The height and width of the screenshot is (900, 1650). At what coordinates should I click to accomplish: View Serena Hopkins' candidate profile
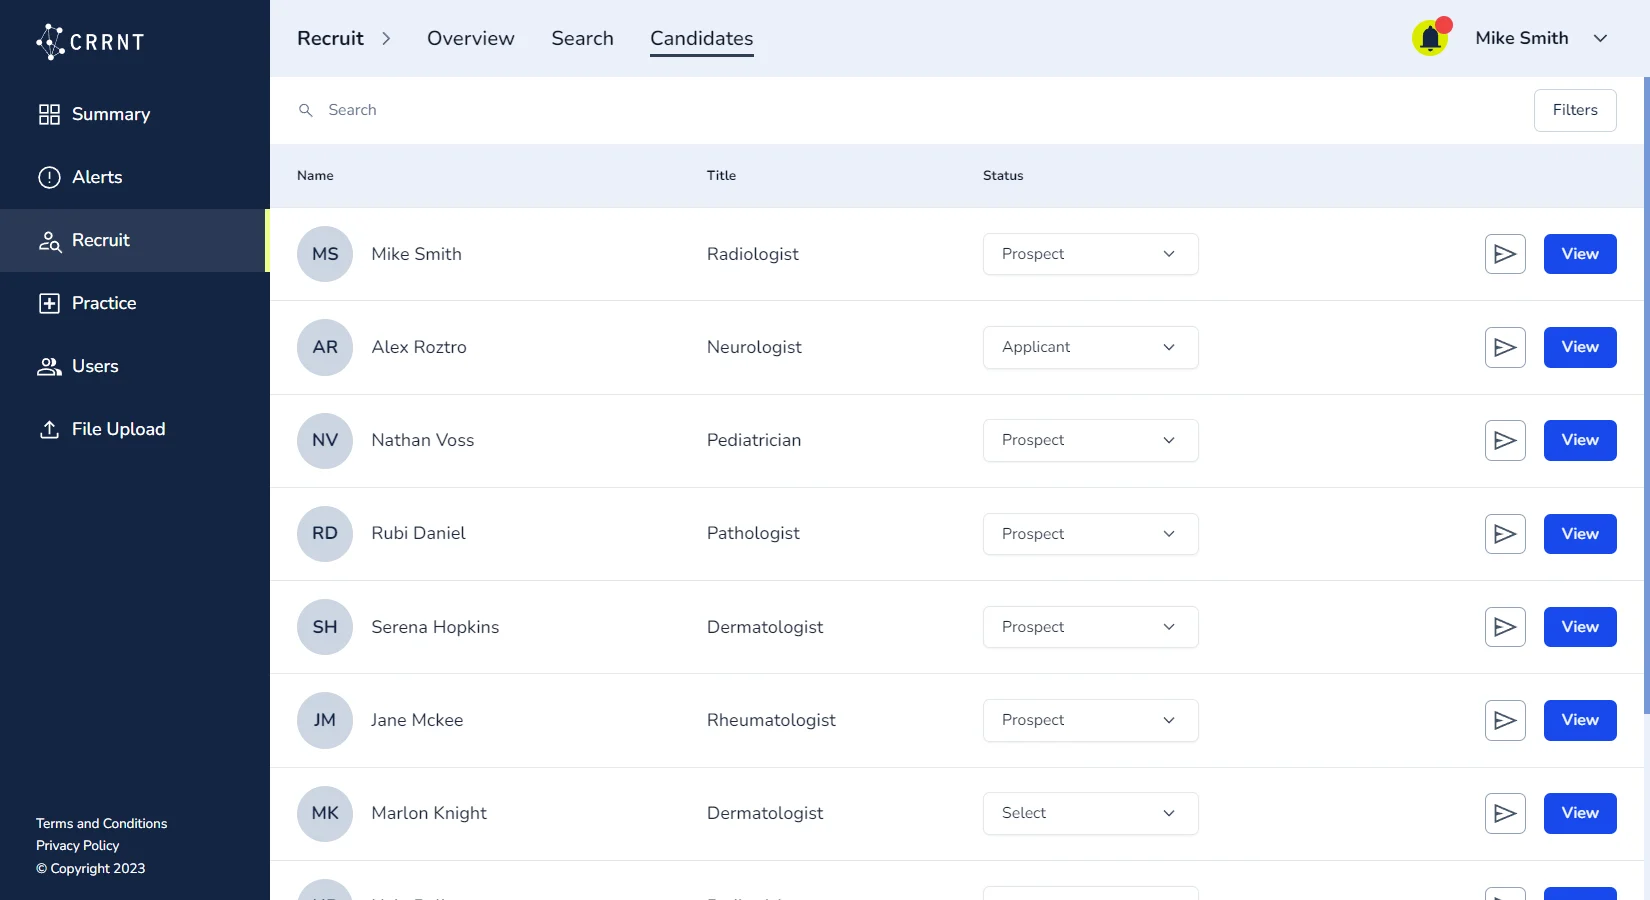(x=1579, y=627)
